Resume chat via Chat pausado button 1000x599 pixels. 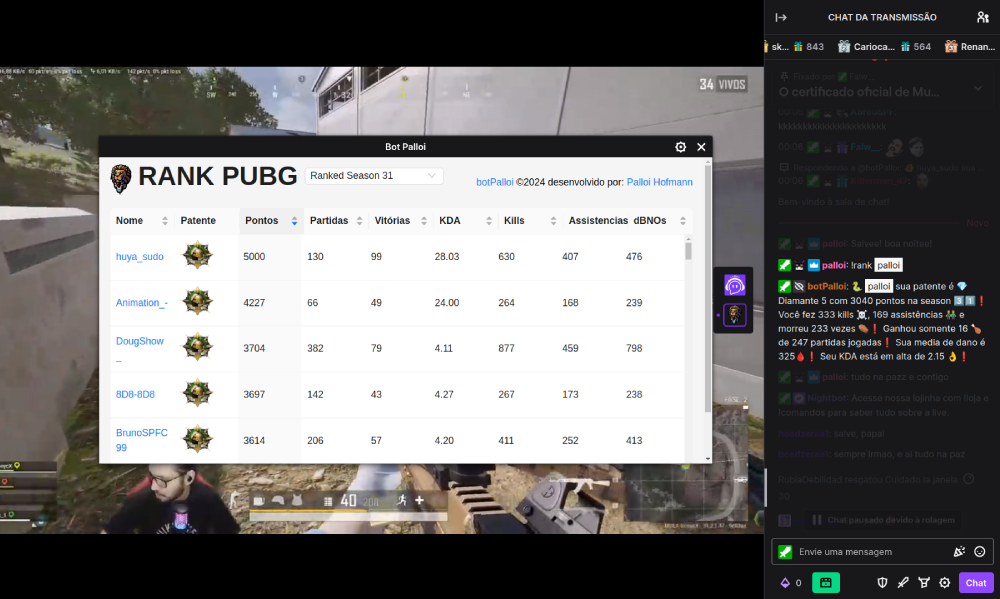pyautogui.click(x=883, y=520)
